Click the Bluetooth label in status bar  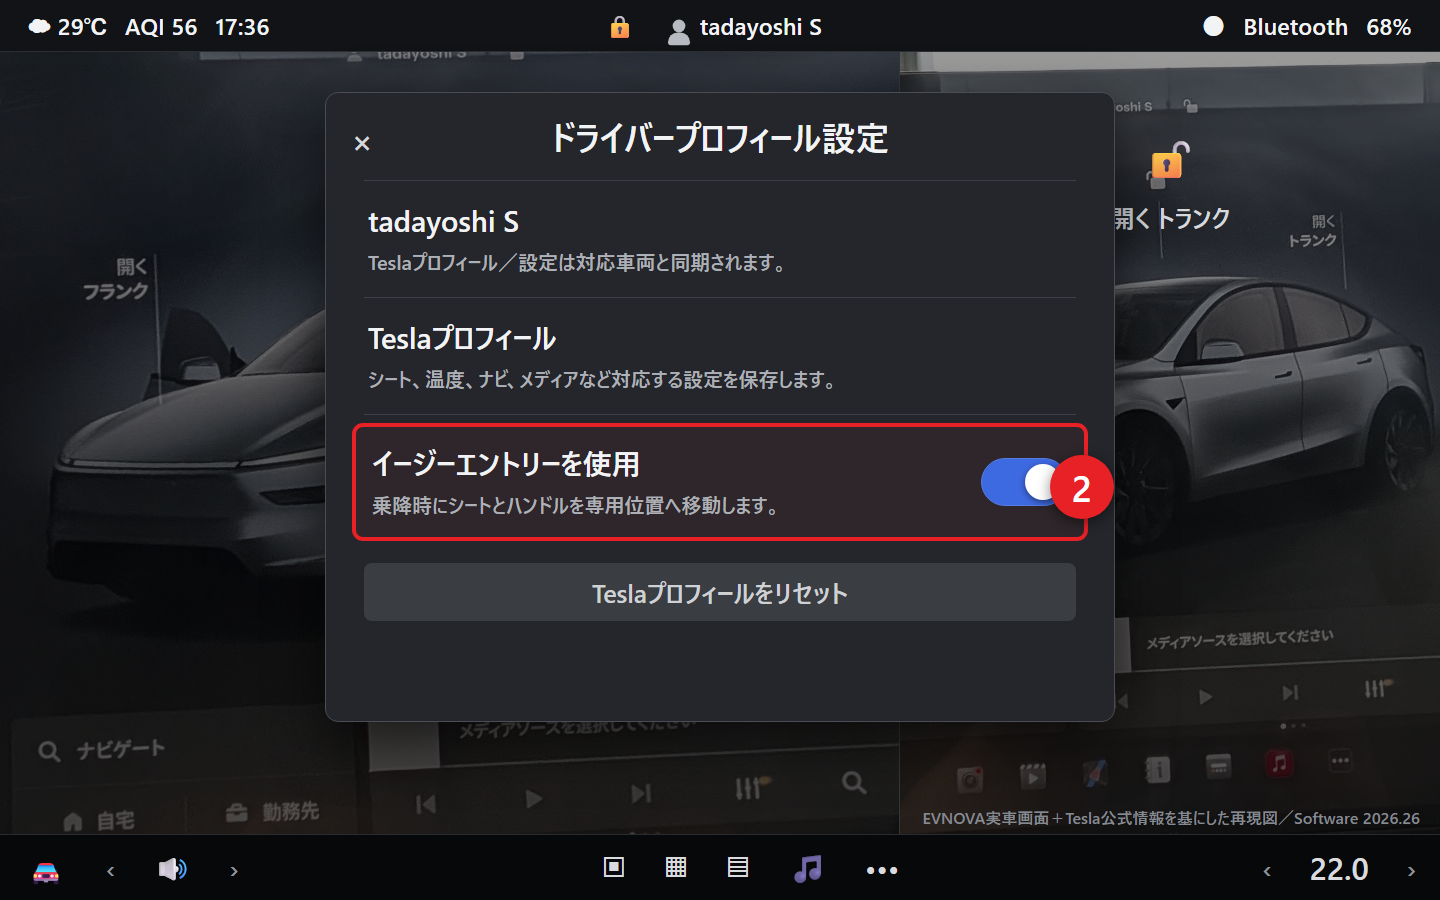point(1295,27)
